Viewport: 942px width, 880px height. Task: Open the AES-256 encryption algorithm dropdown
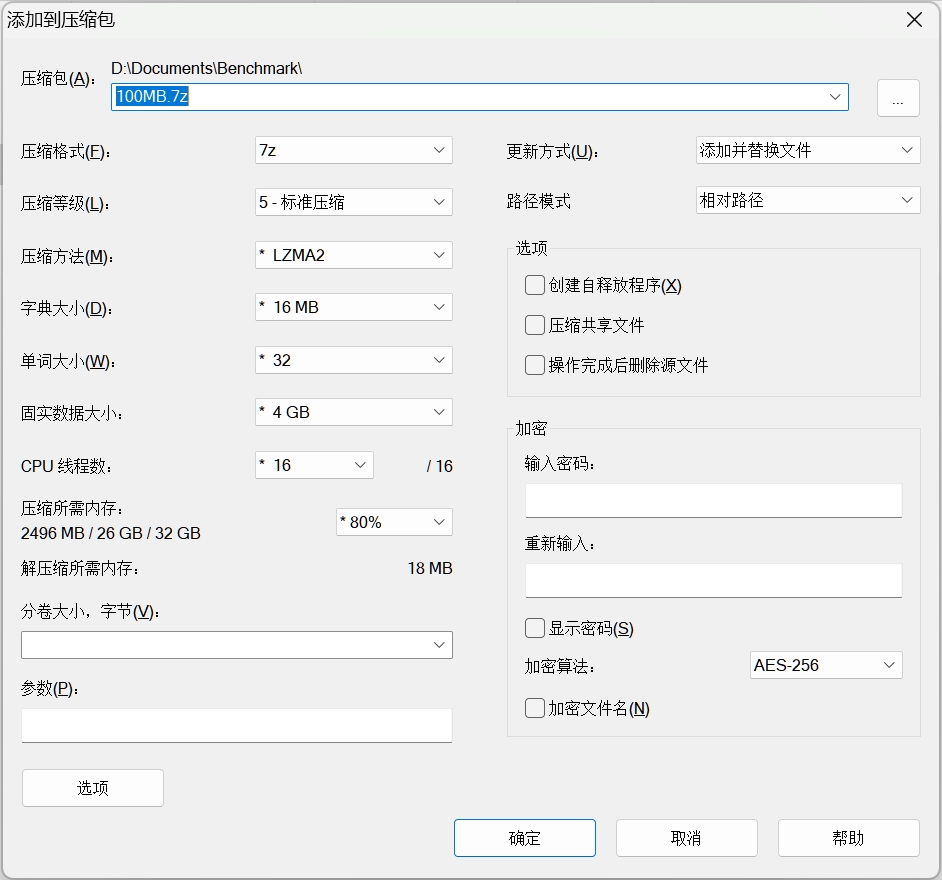pyautogui.click(x=825, y=665)
